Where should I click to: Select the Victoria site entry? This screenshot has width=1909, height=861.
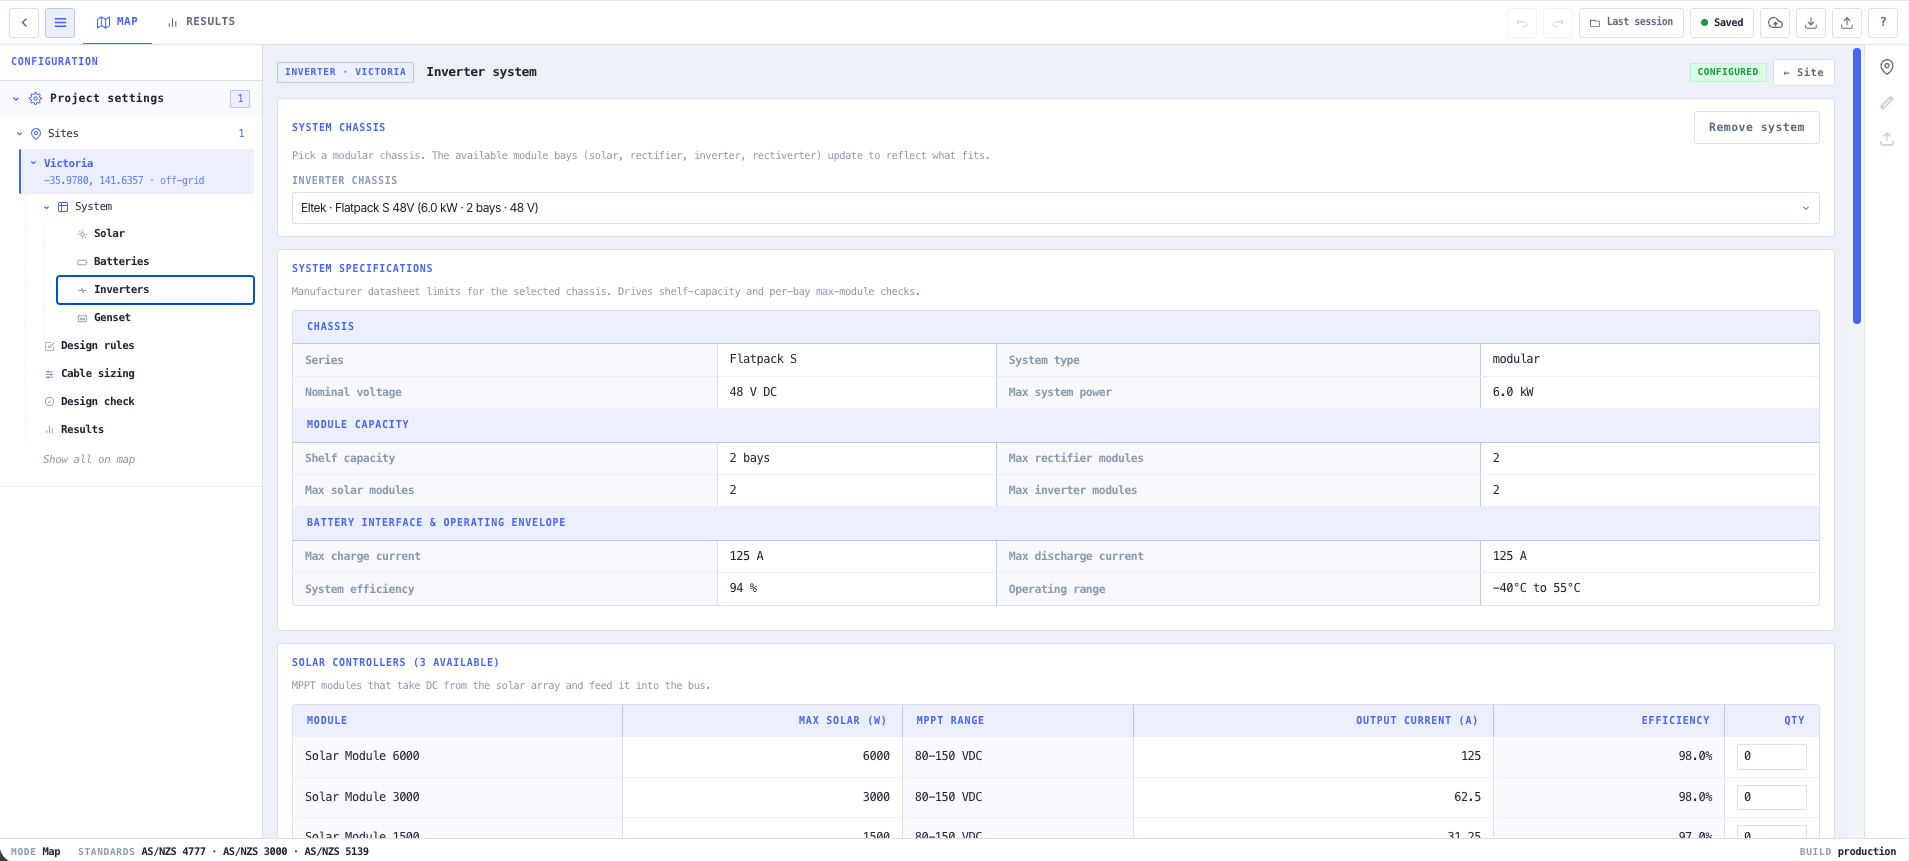[137, 171]
